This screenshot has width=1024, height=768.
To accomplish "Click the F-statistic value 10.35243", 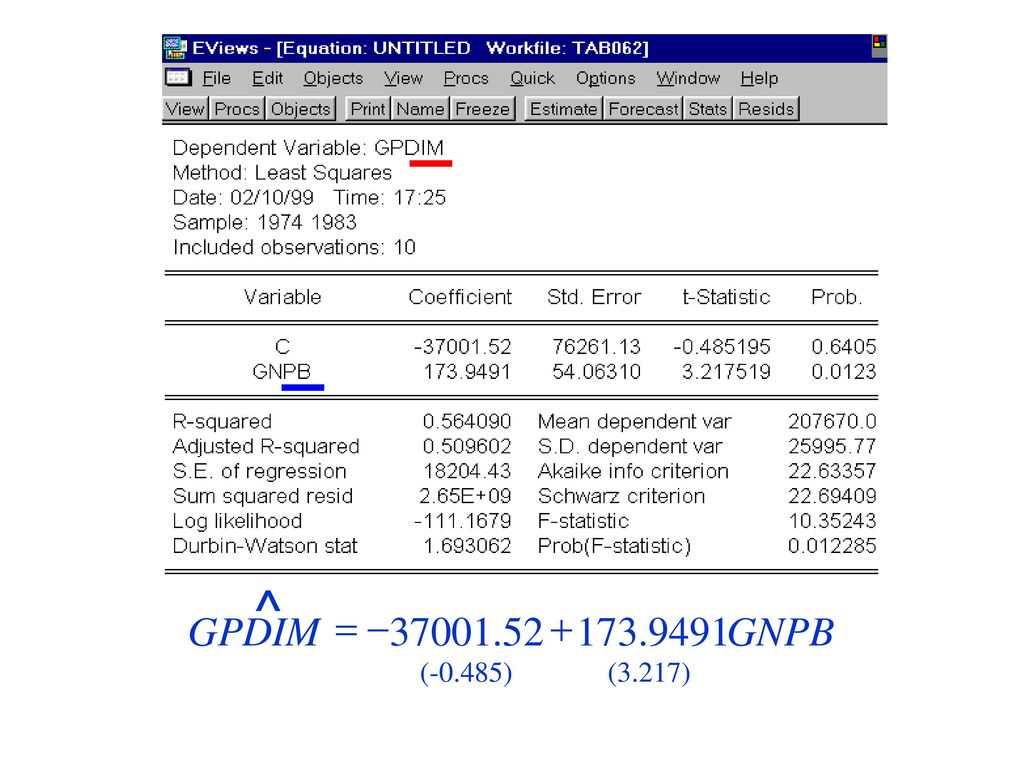I will point(833,520).
